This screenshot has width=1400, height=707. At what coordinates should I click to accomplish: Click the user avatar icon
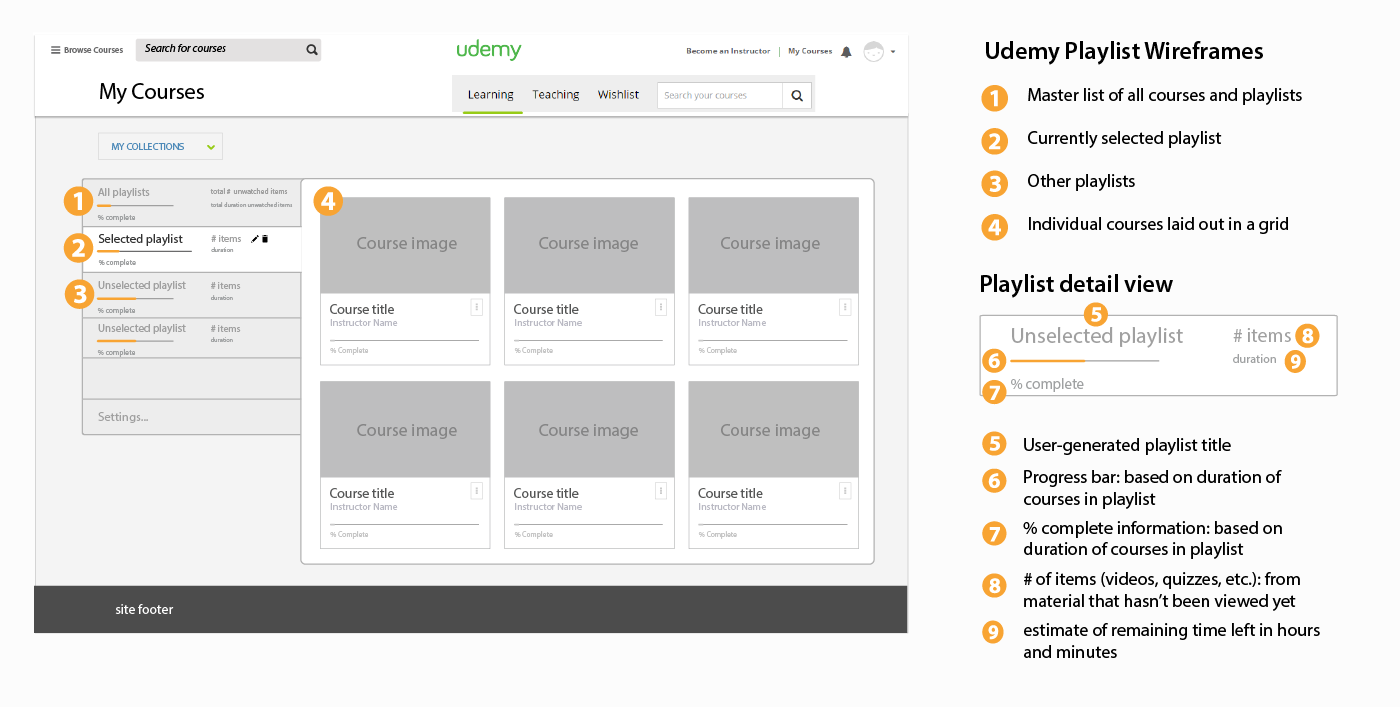(874, 51)
